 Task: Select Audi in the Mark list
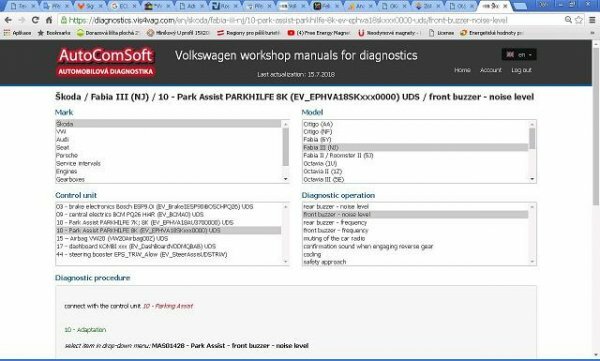[x=168, y=140]
